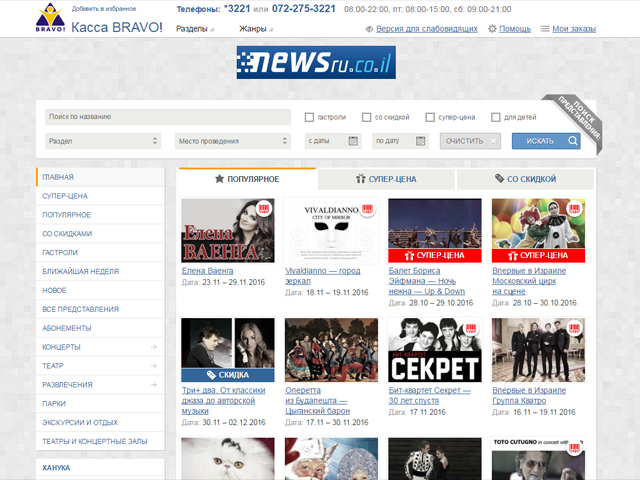Open the Елена Ваенга event link
This screenshot has width=640, height=480.
point(207,271)
